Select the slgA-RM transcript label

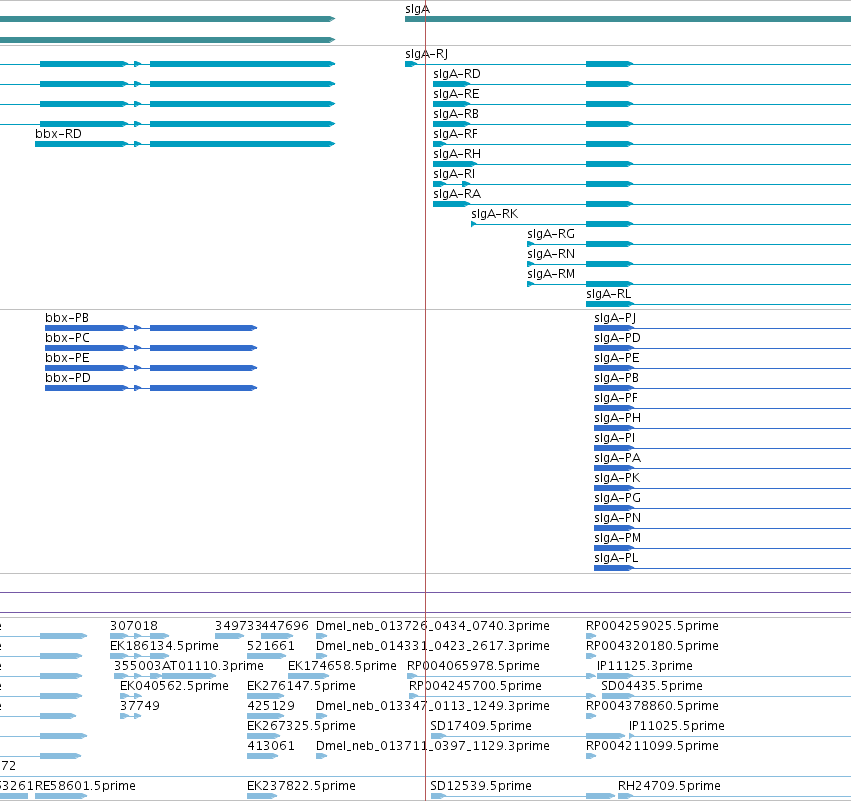click(551, 275)
